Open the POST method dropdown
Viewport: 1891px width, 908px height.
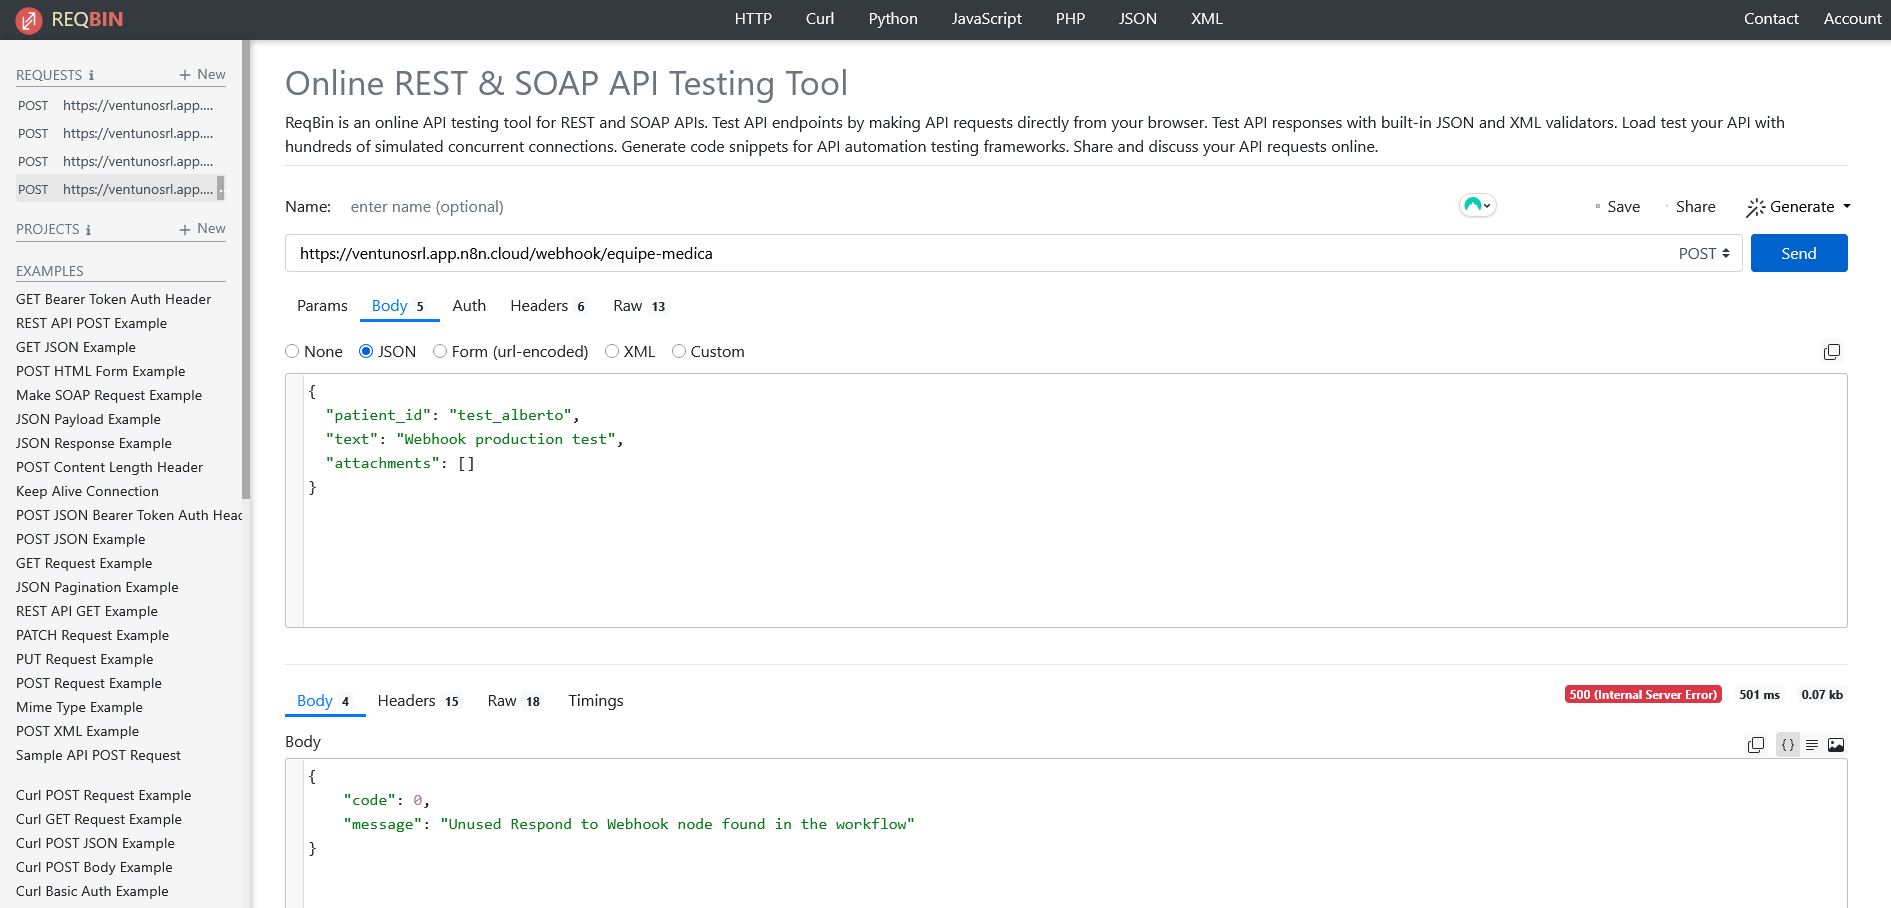(1704, 254)
